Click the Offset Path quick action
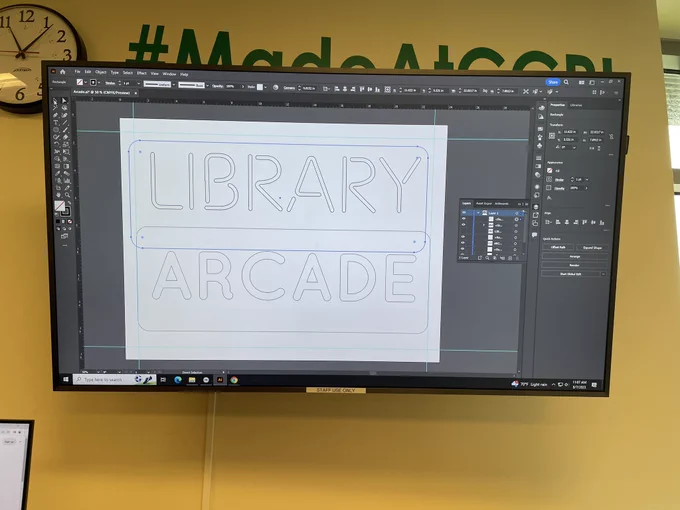680x510 pixels. tap(558, 247)
